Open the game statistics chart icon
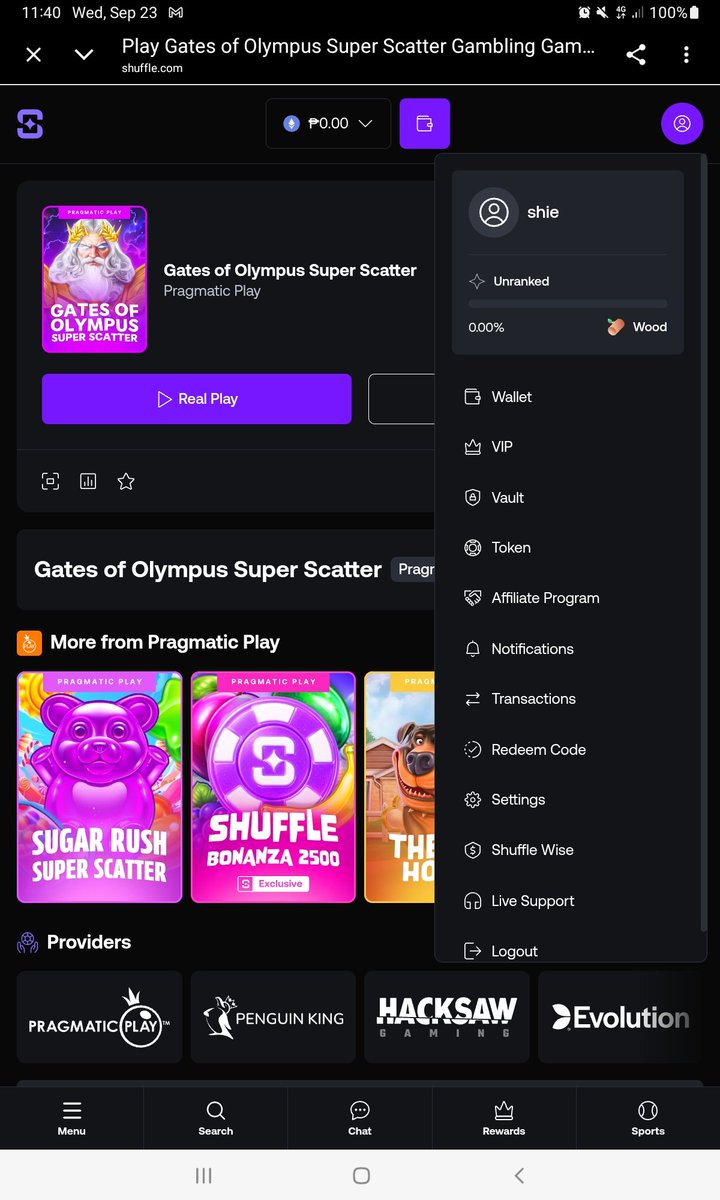The image size is (720, 1200). click(x=88, y=481)
